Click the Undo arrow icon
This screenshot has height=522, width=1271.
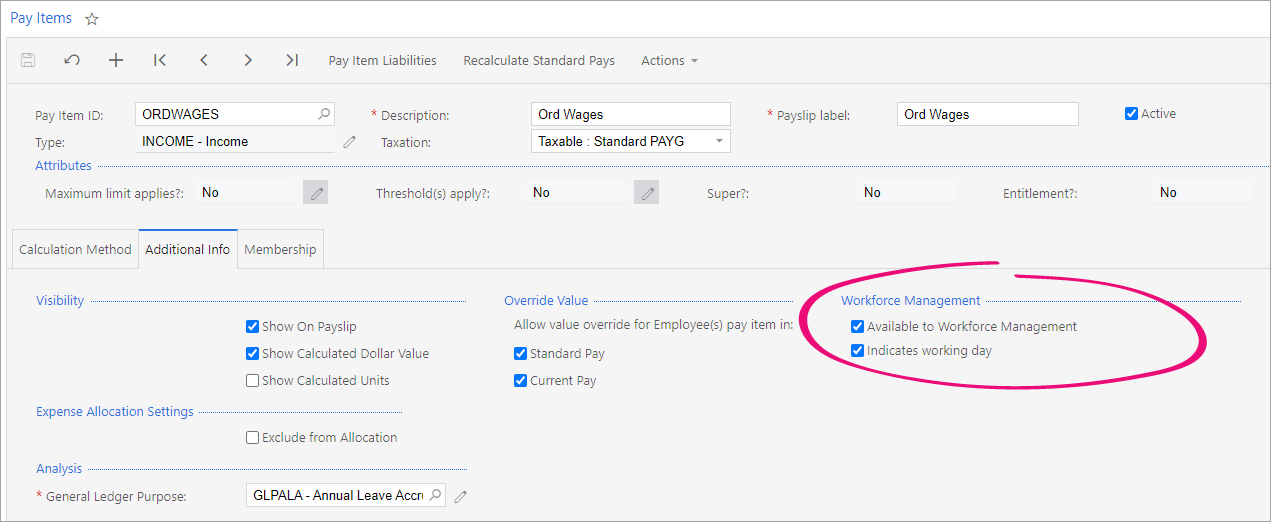coord(72,61)
